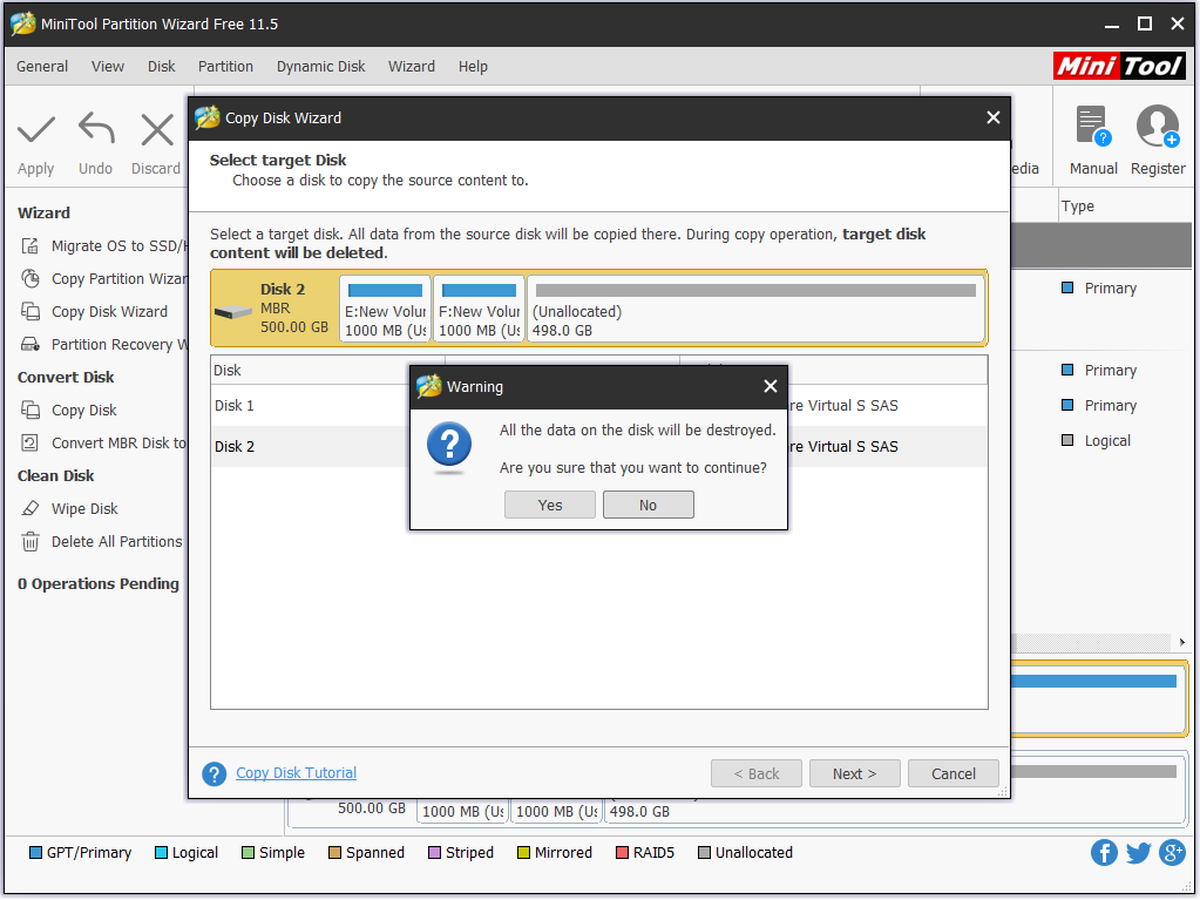Viewport: 1200px width, 900px height.
Task: Click the Next > button
Action: [855, 774]
